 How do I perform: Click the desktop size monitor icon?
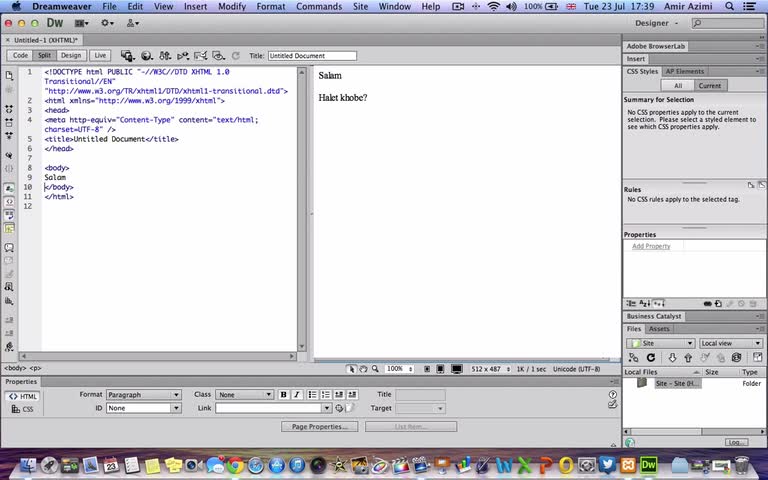point(456,369)
